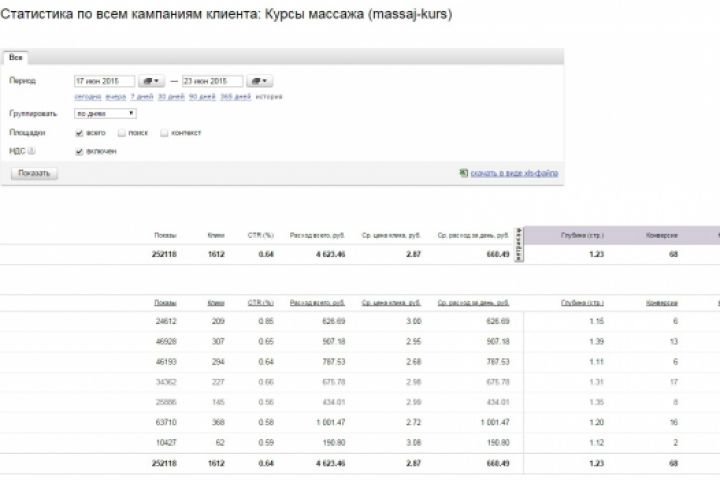Choose the 30 дней period link

pos(171,96)
